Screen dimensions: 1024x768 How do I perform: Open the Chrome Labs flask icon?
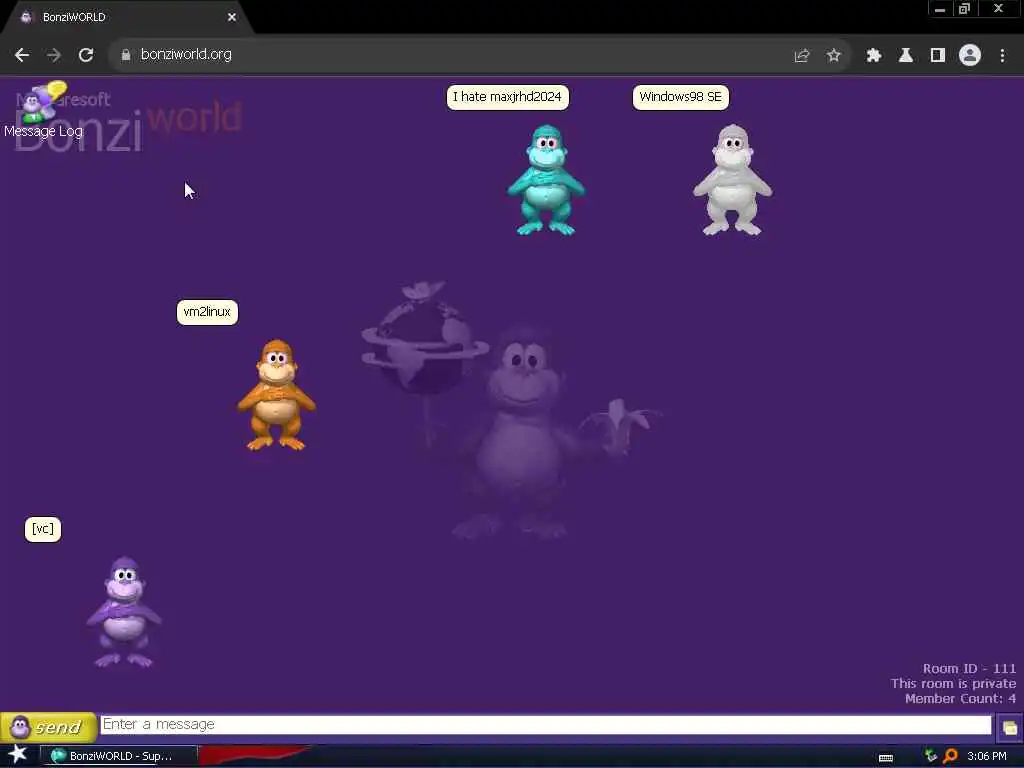pos(906,56)
